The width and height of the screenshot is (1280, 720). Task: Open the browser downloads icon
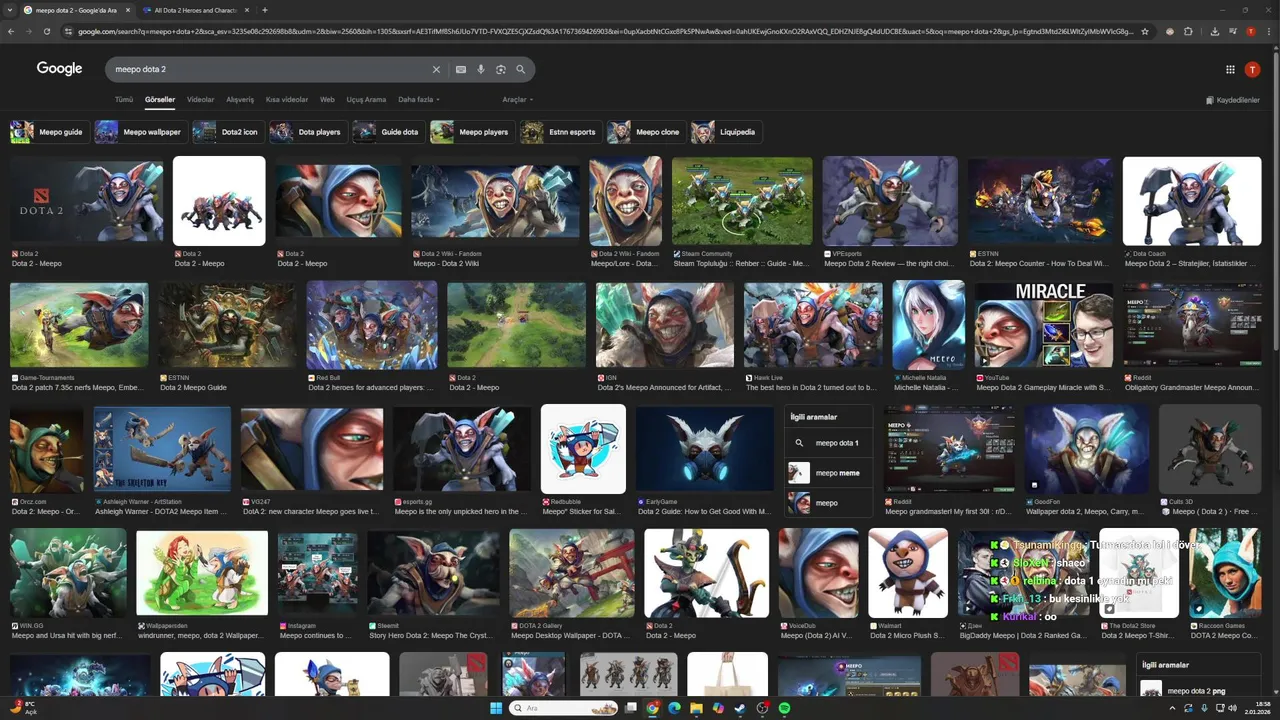coord(1214,31)
